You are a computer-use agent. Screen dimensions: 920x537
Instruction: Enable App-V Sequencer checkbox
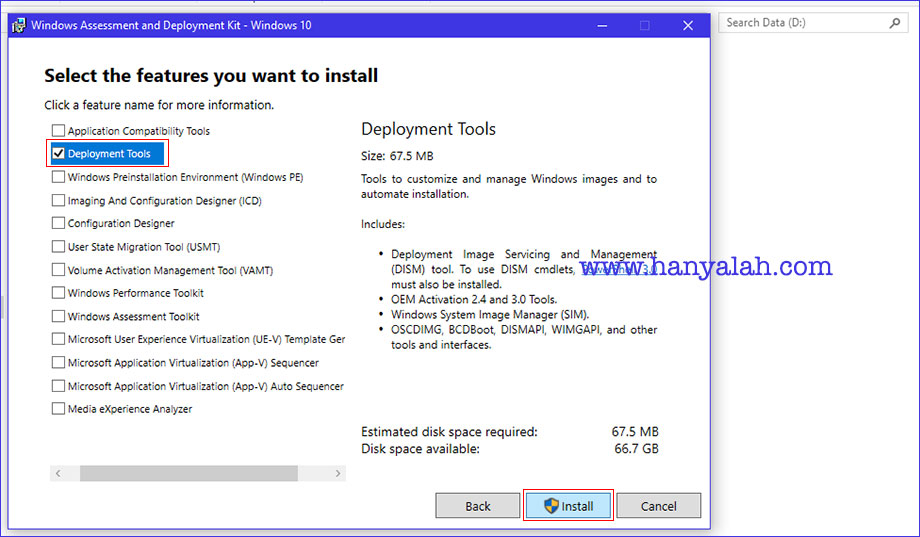58,363
